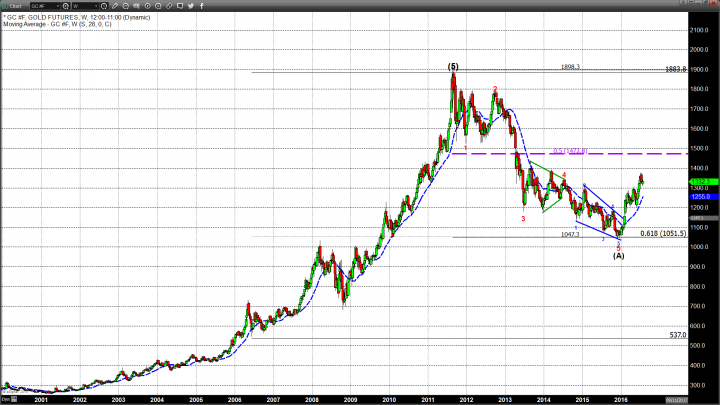Image resolution: width=720 pixels, height=405 pixels.
Task: Click the 0.618 (1051.5) Fibonacci label
Action: (663, 233)
